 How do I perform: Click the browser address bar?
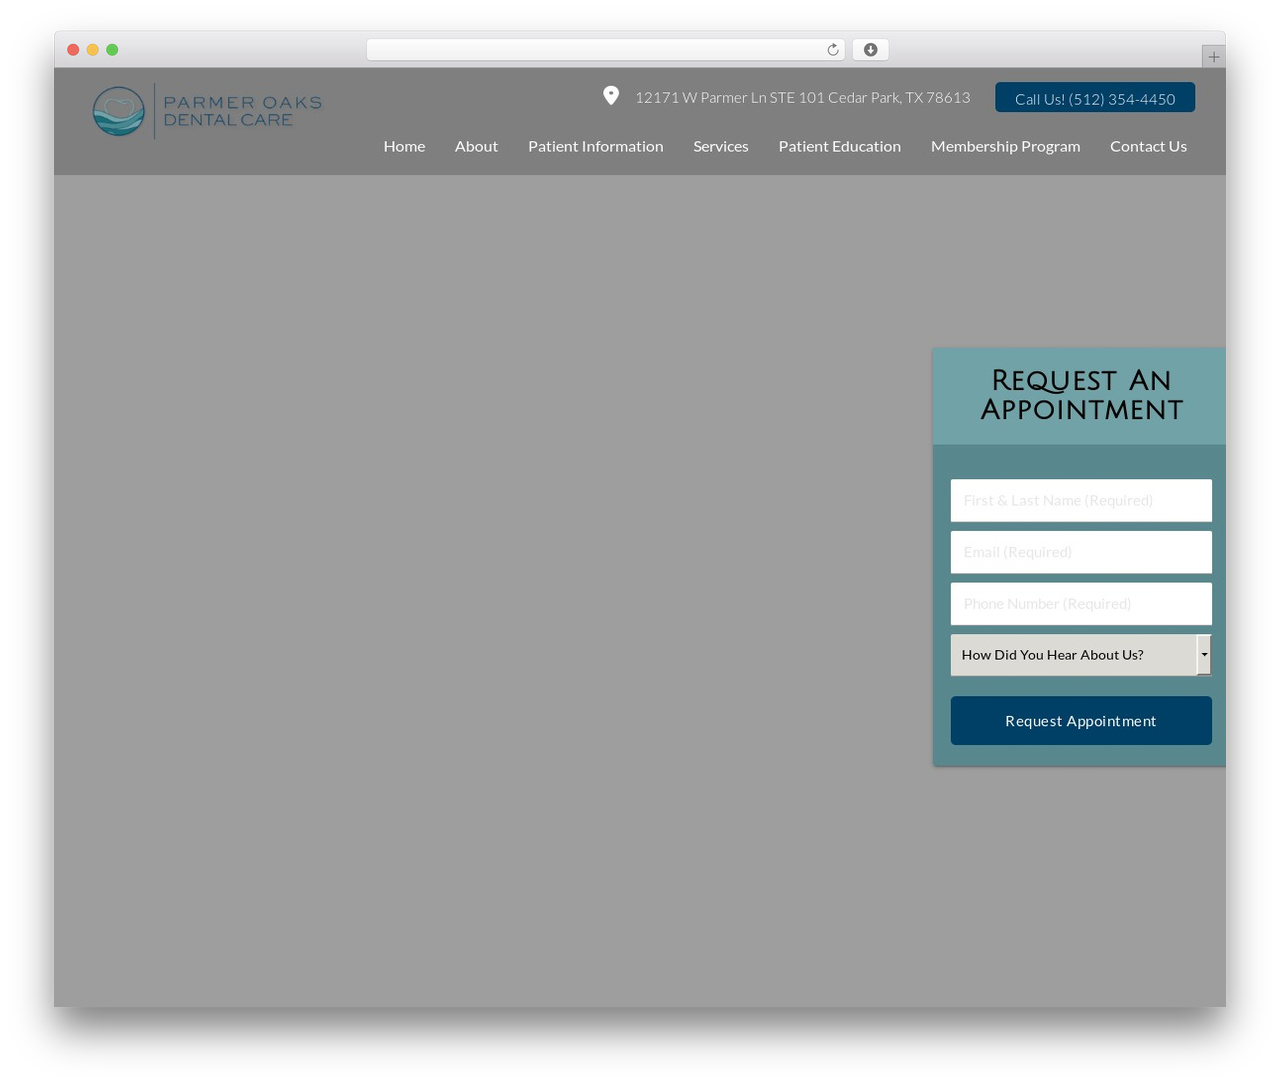coord(605,50)
